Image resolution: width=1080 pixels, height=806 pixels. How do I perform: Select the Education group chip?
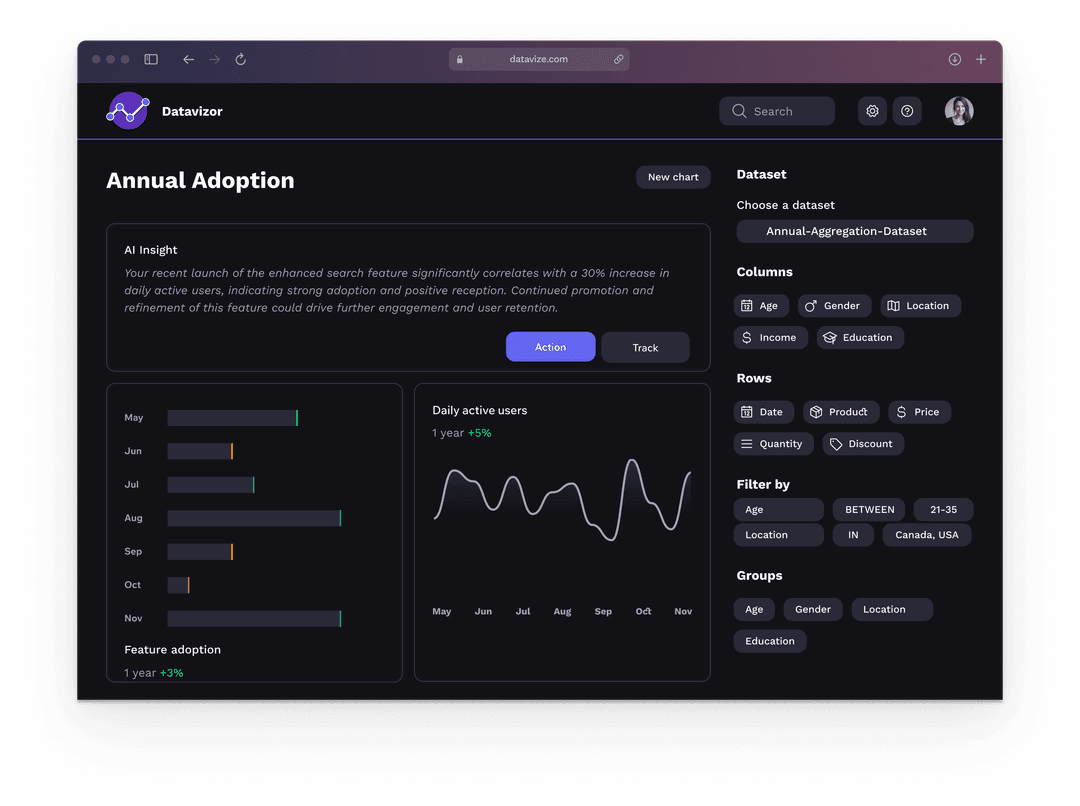pos(770,641)
